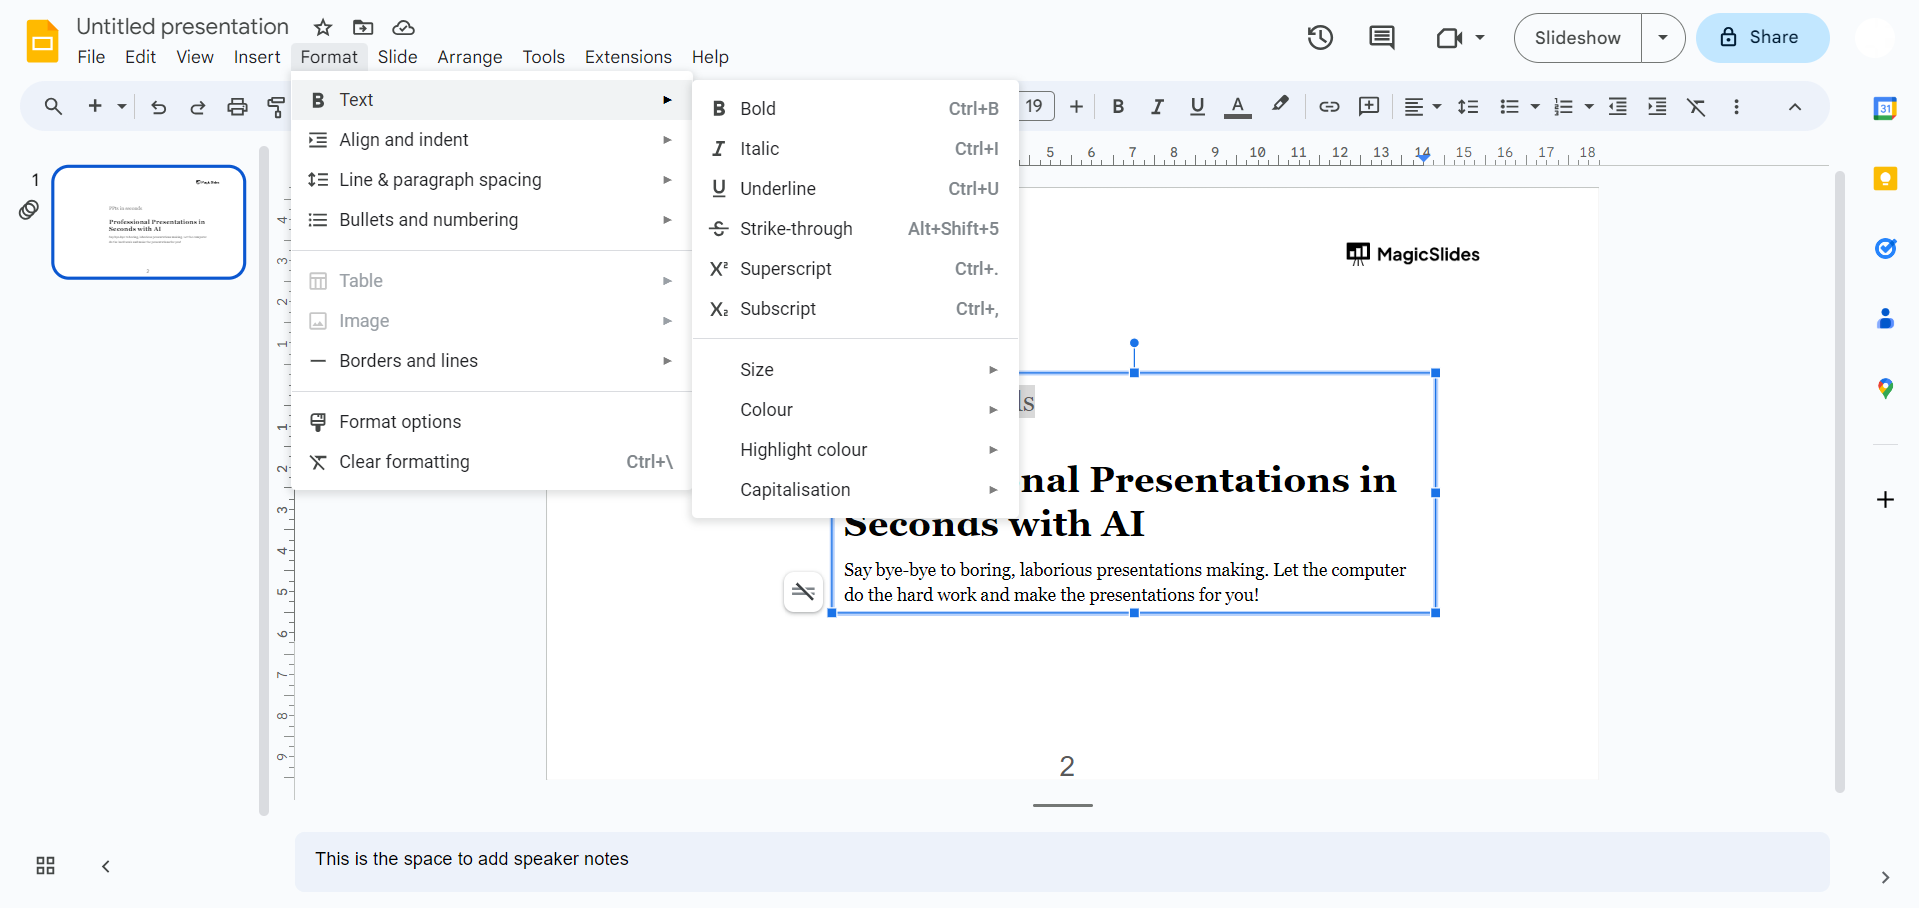The height and width of the screenshot is (908, 1919).
Task: Toggle Underline in the Text submenu
Action: click(855, 189)
